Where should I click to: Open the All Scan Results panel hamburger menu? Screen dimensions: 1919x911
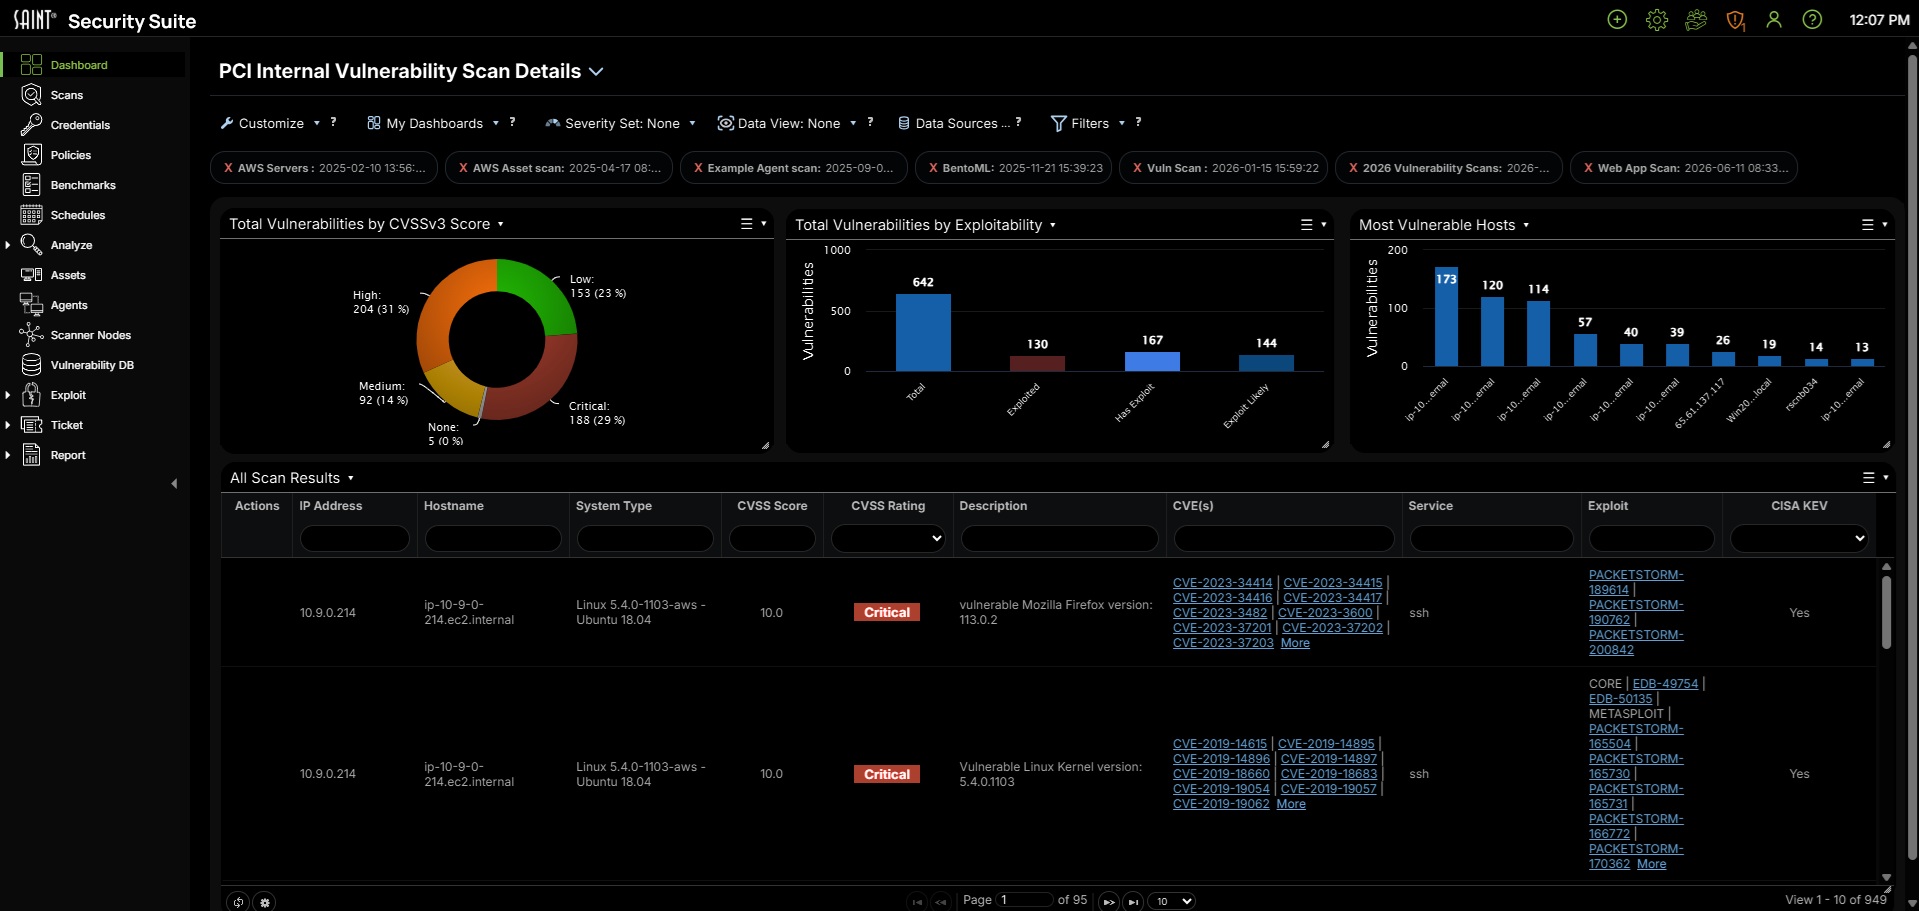1868,478
